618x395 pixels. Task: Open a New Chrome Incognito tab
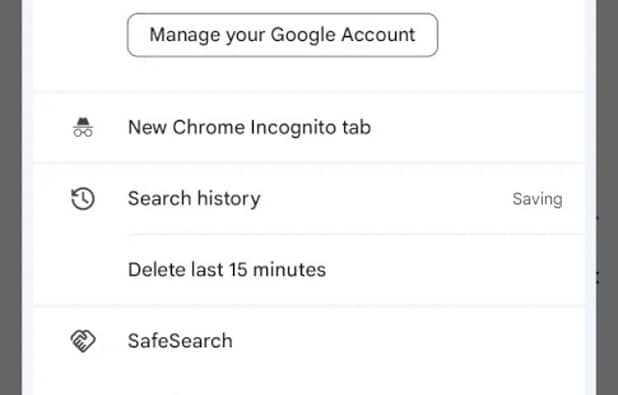click(x=308, y=127)
